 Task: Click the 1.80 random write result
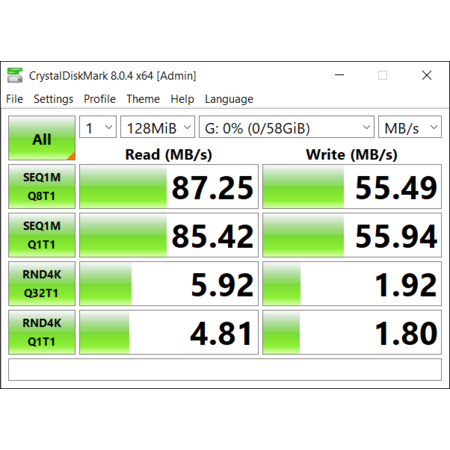(352, 332)
